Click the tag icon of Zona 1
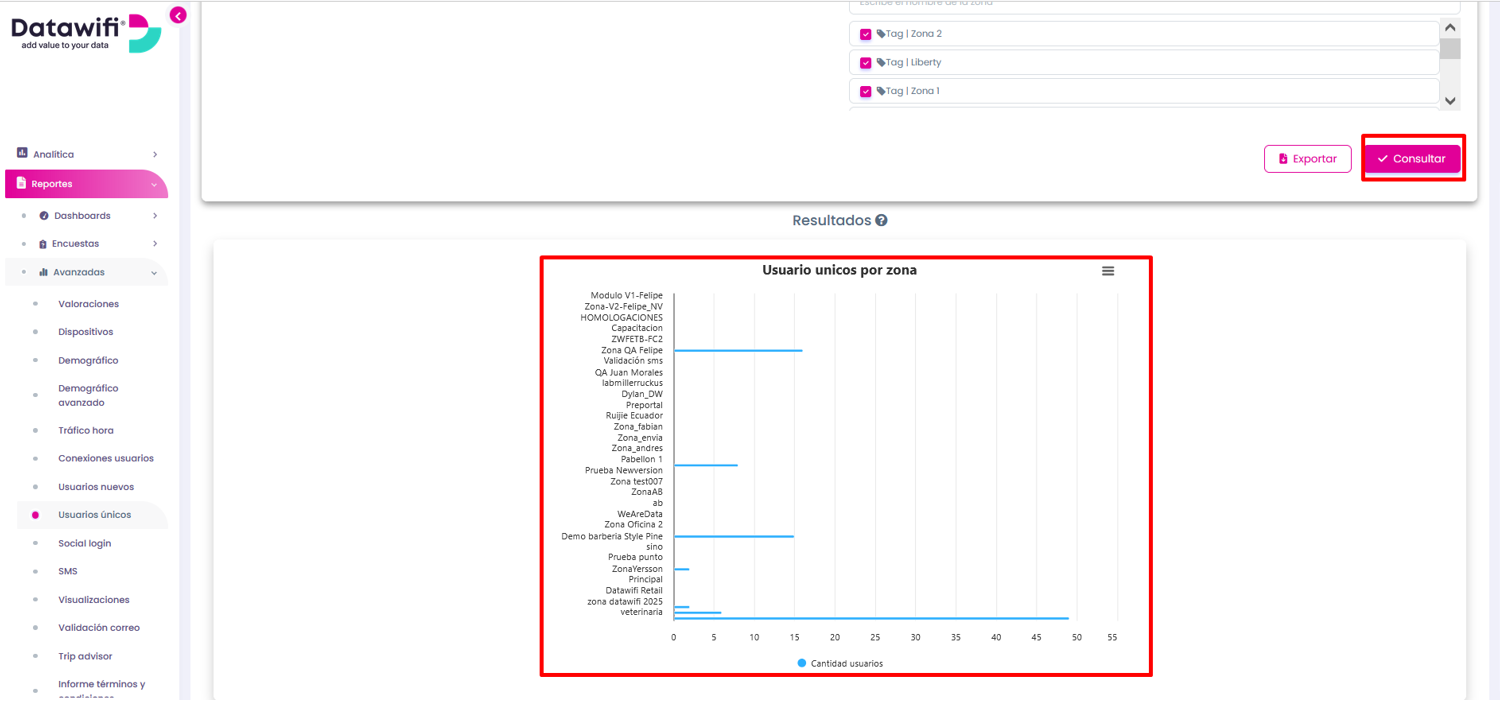1500x702 pixels. (881, 91)
